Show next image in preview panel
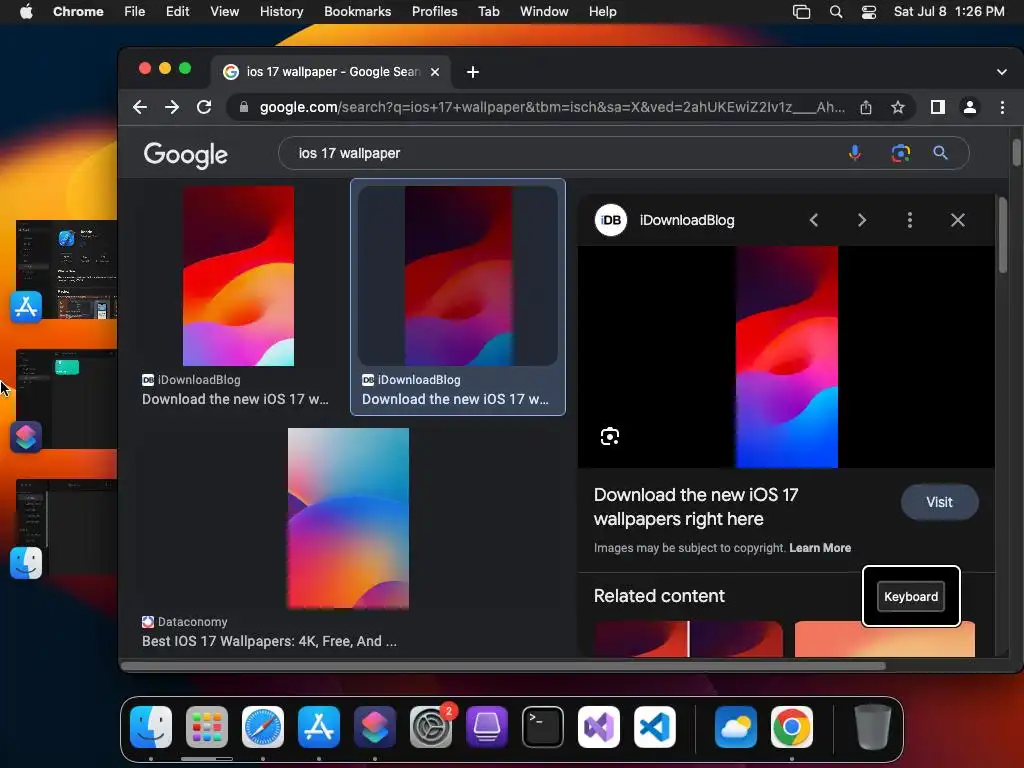Viewport: 1024px width, 768px height. 862,220
